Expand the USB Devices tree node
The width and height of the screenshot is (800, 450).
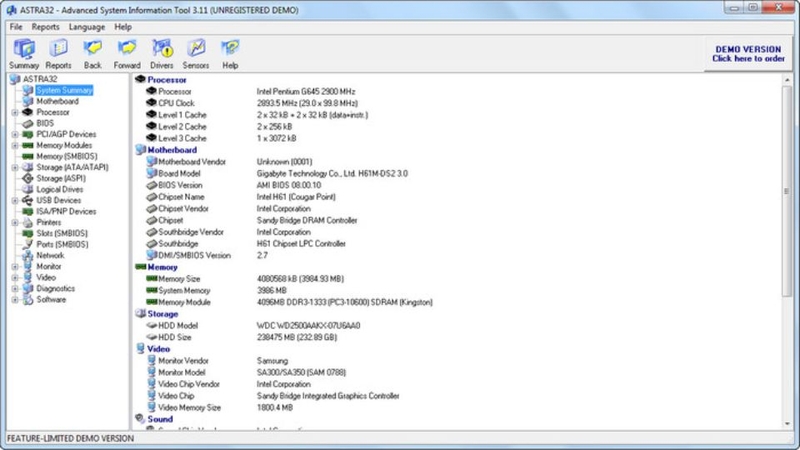(15, 201)
